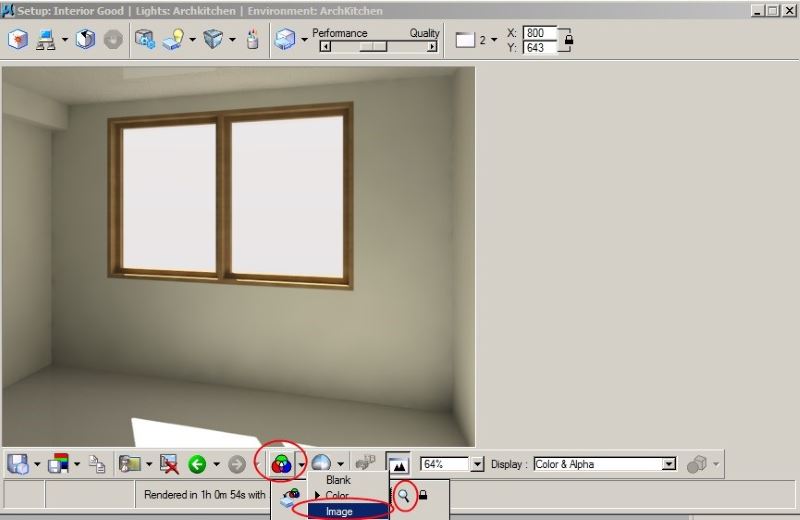The height and width of the screenshot is (520, 800).
Task: Click the cube render icon in top toolbar
Action: pyautogui.click(x=18, y=40)
